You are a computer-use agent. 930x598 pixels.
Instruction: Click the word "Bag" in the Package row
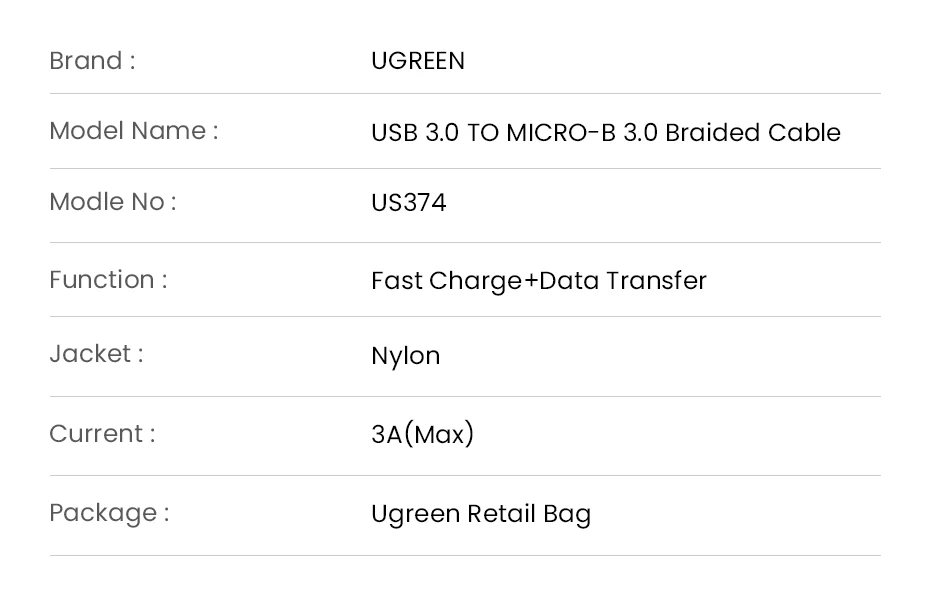click(567, 515)
